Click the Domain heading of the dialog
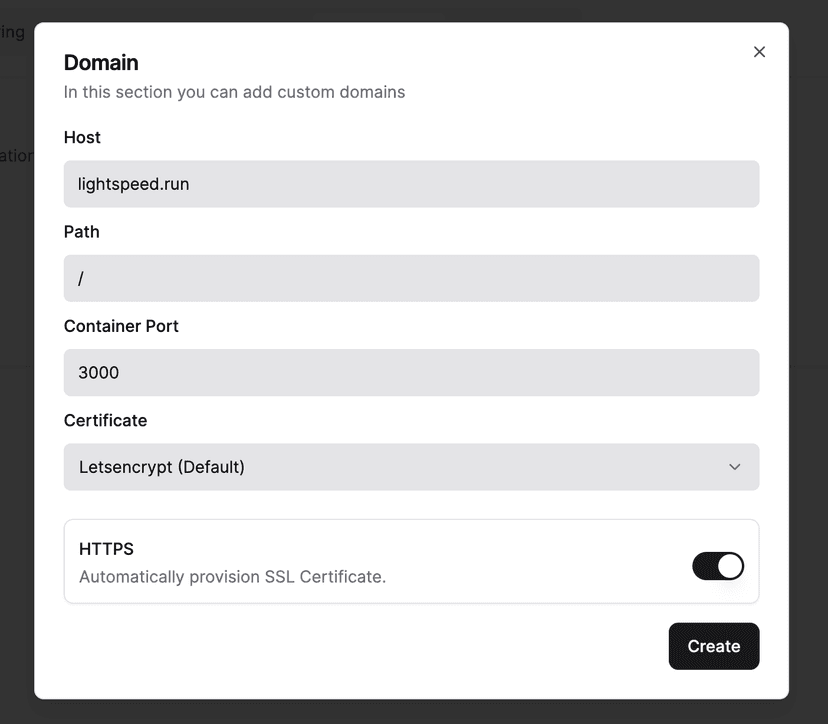This screenshot has width=828, height=724. tap(101, 62)
